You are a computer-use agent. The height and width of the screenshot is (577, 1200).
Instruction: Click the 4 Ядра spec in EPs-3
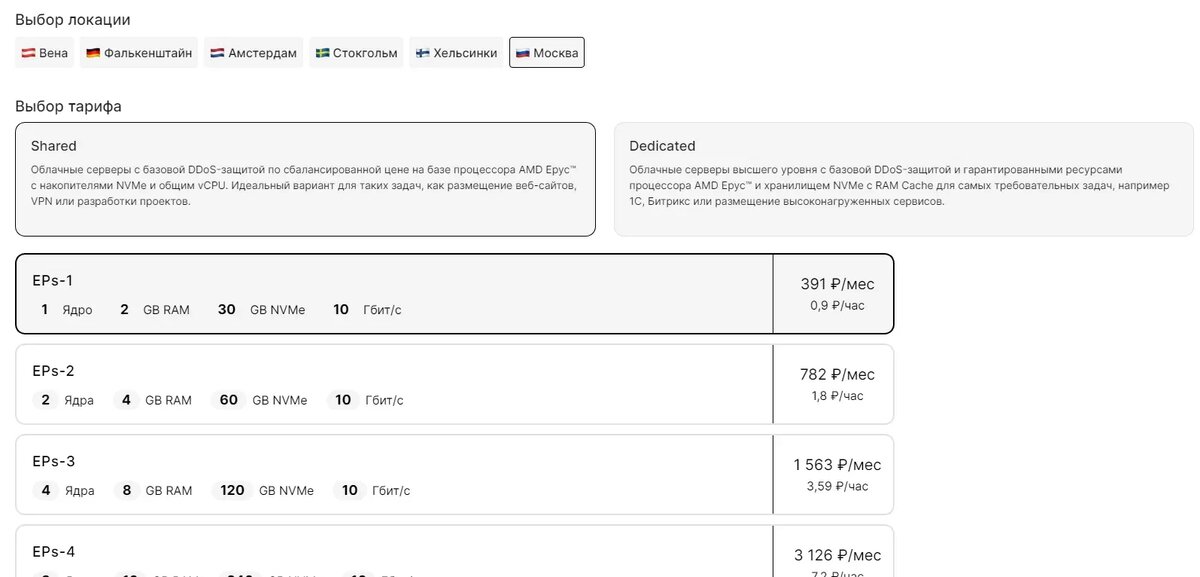point(63,490)
